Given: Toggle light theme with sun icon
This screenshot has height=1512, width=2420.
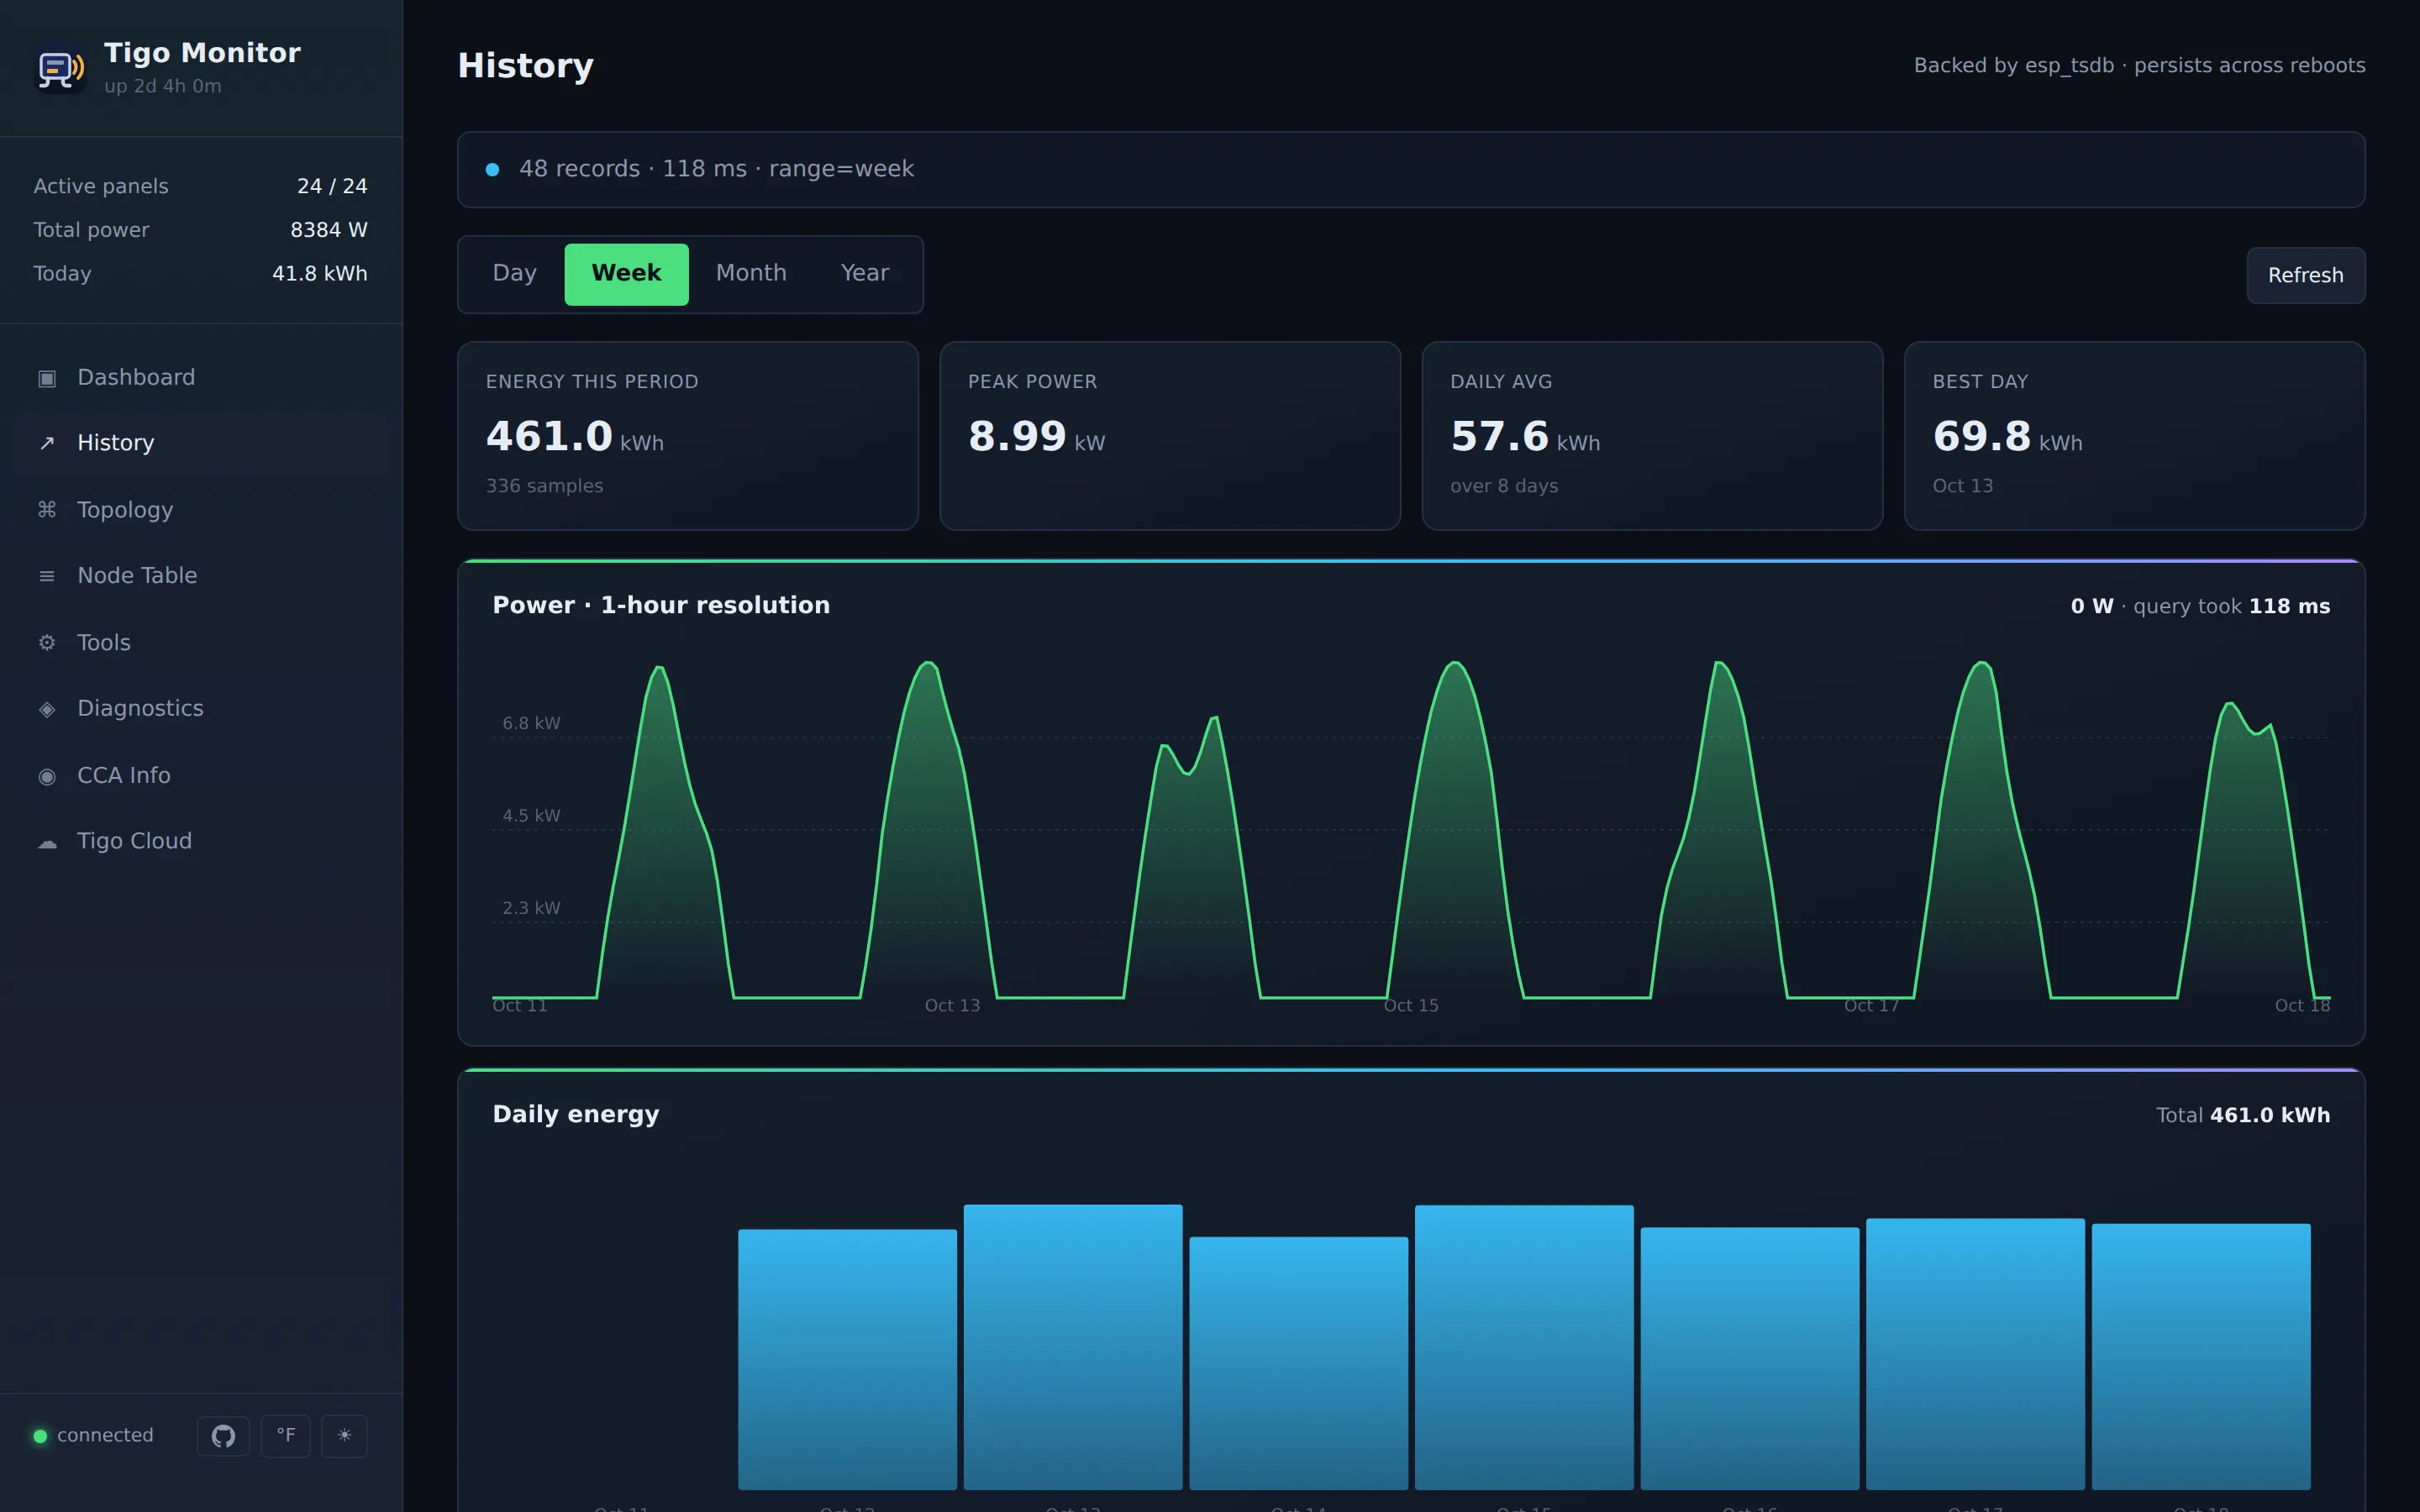Looking at the screenshot, I should pyautogui.click(x=344, y=1436).
